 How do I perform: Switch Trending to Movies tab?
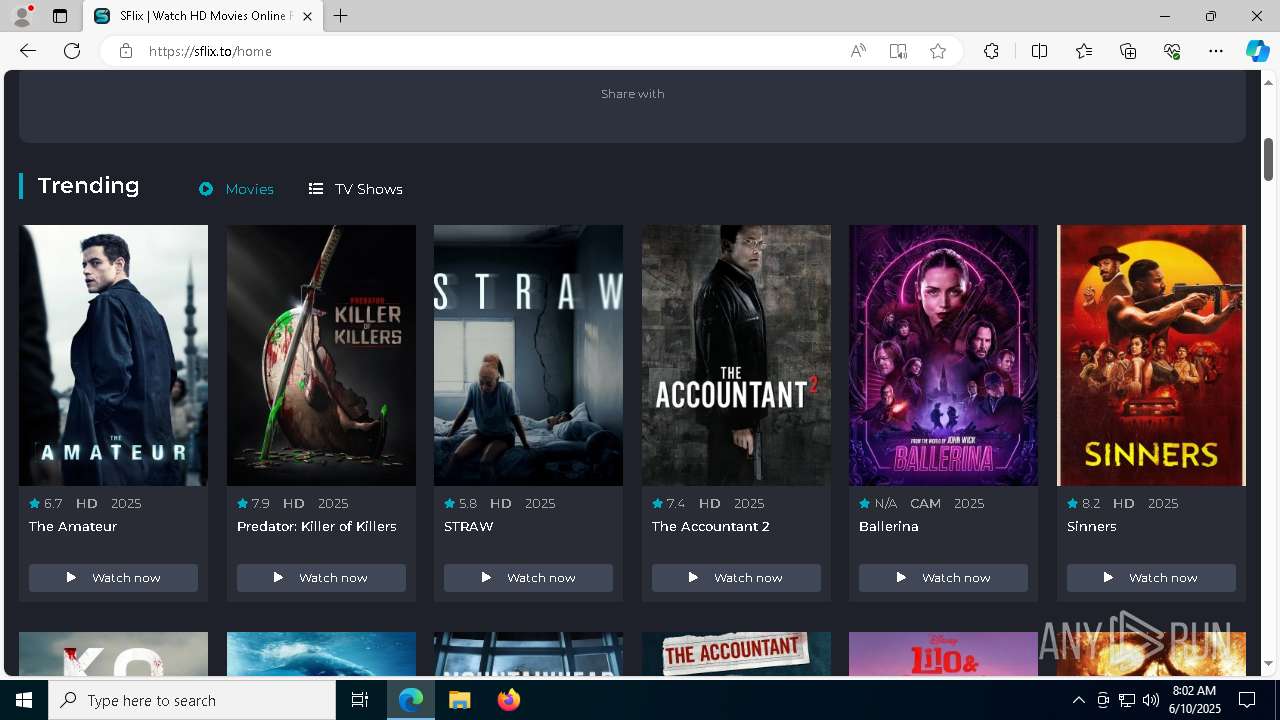pos(236,189)
